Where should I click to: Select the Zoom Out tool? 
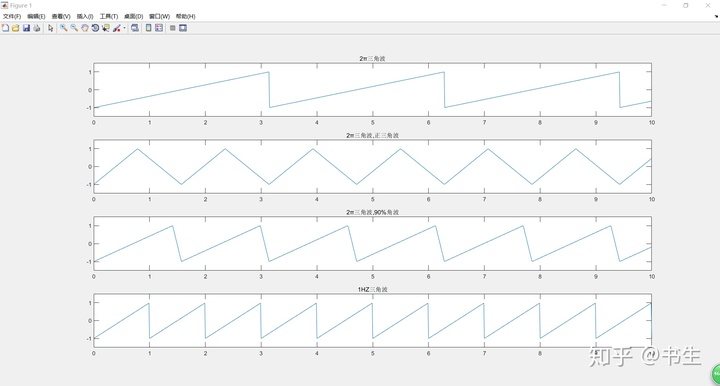[x=74, y=28]
